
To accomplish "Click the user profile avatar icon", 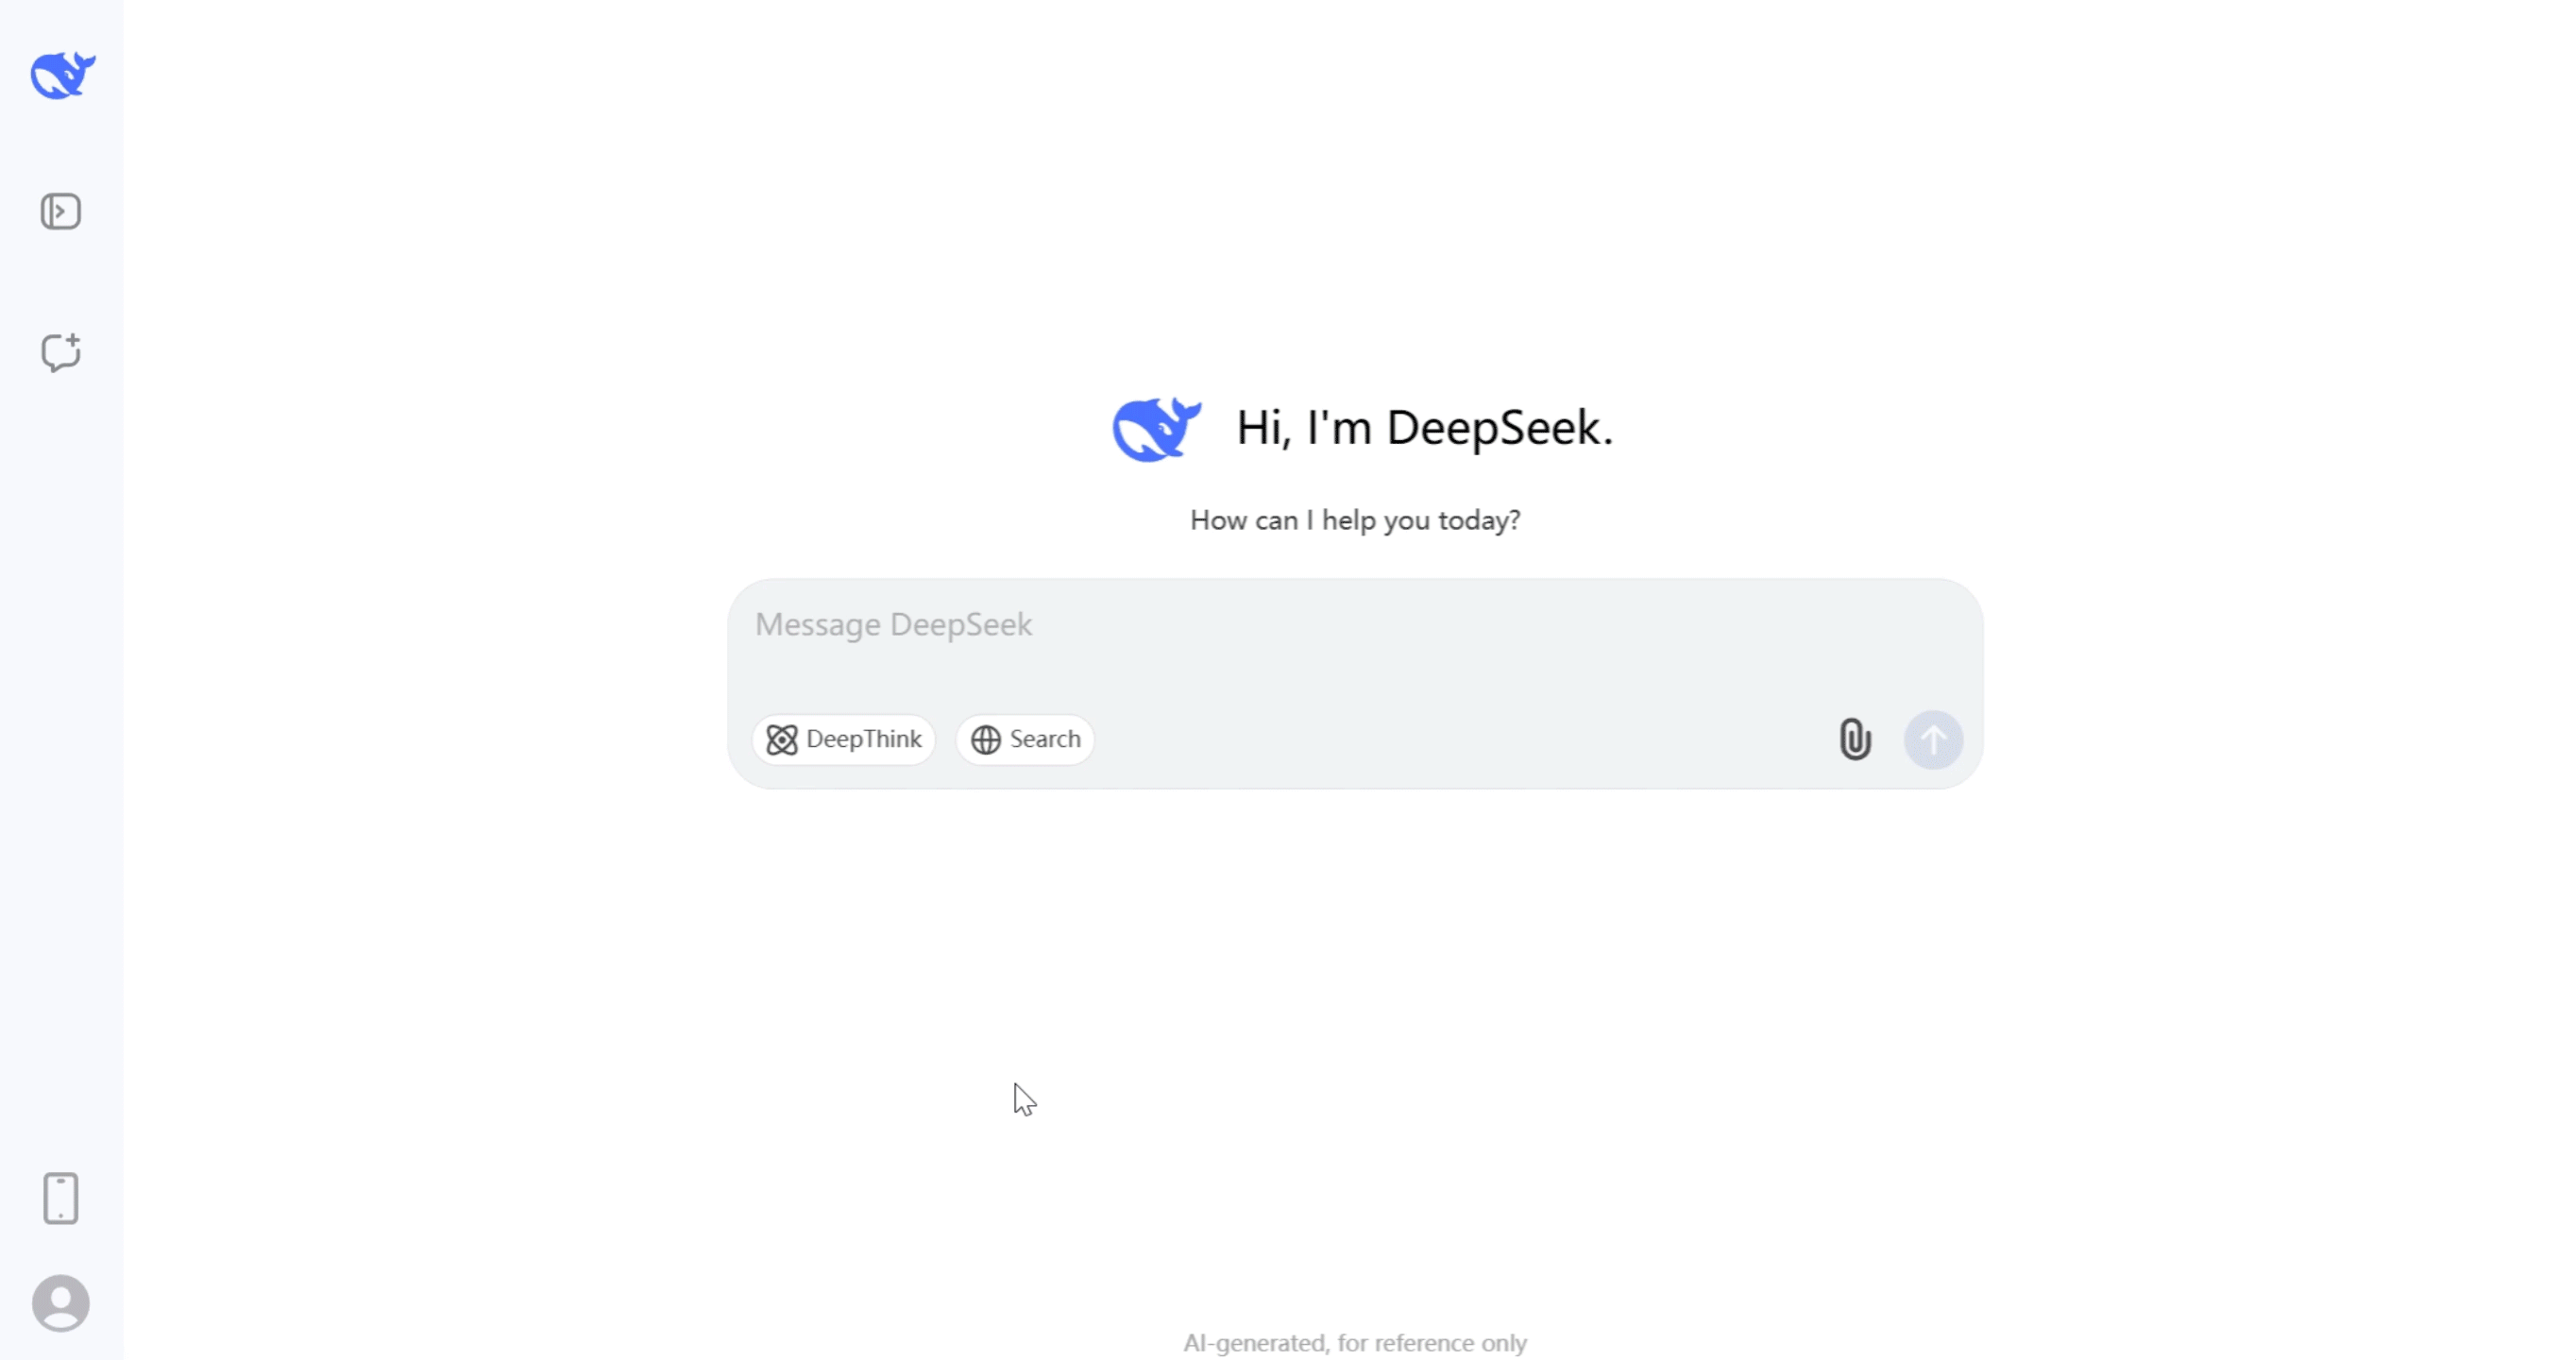I will tap(59, 1302).
